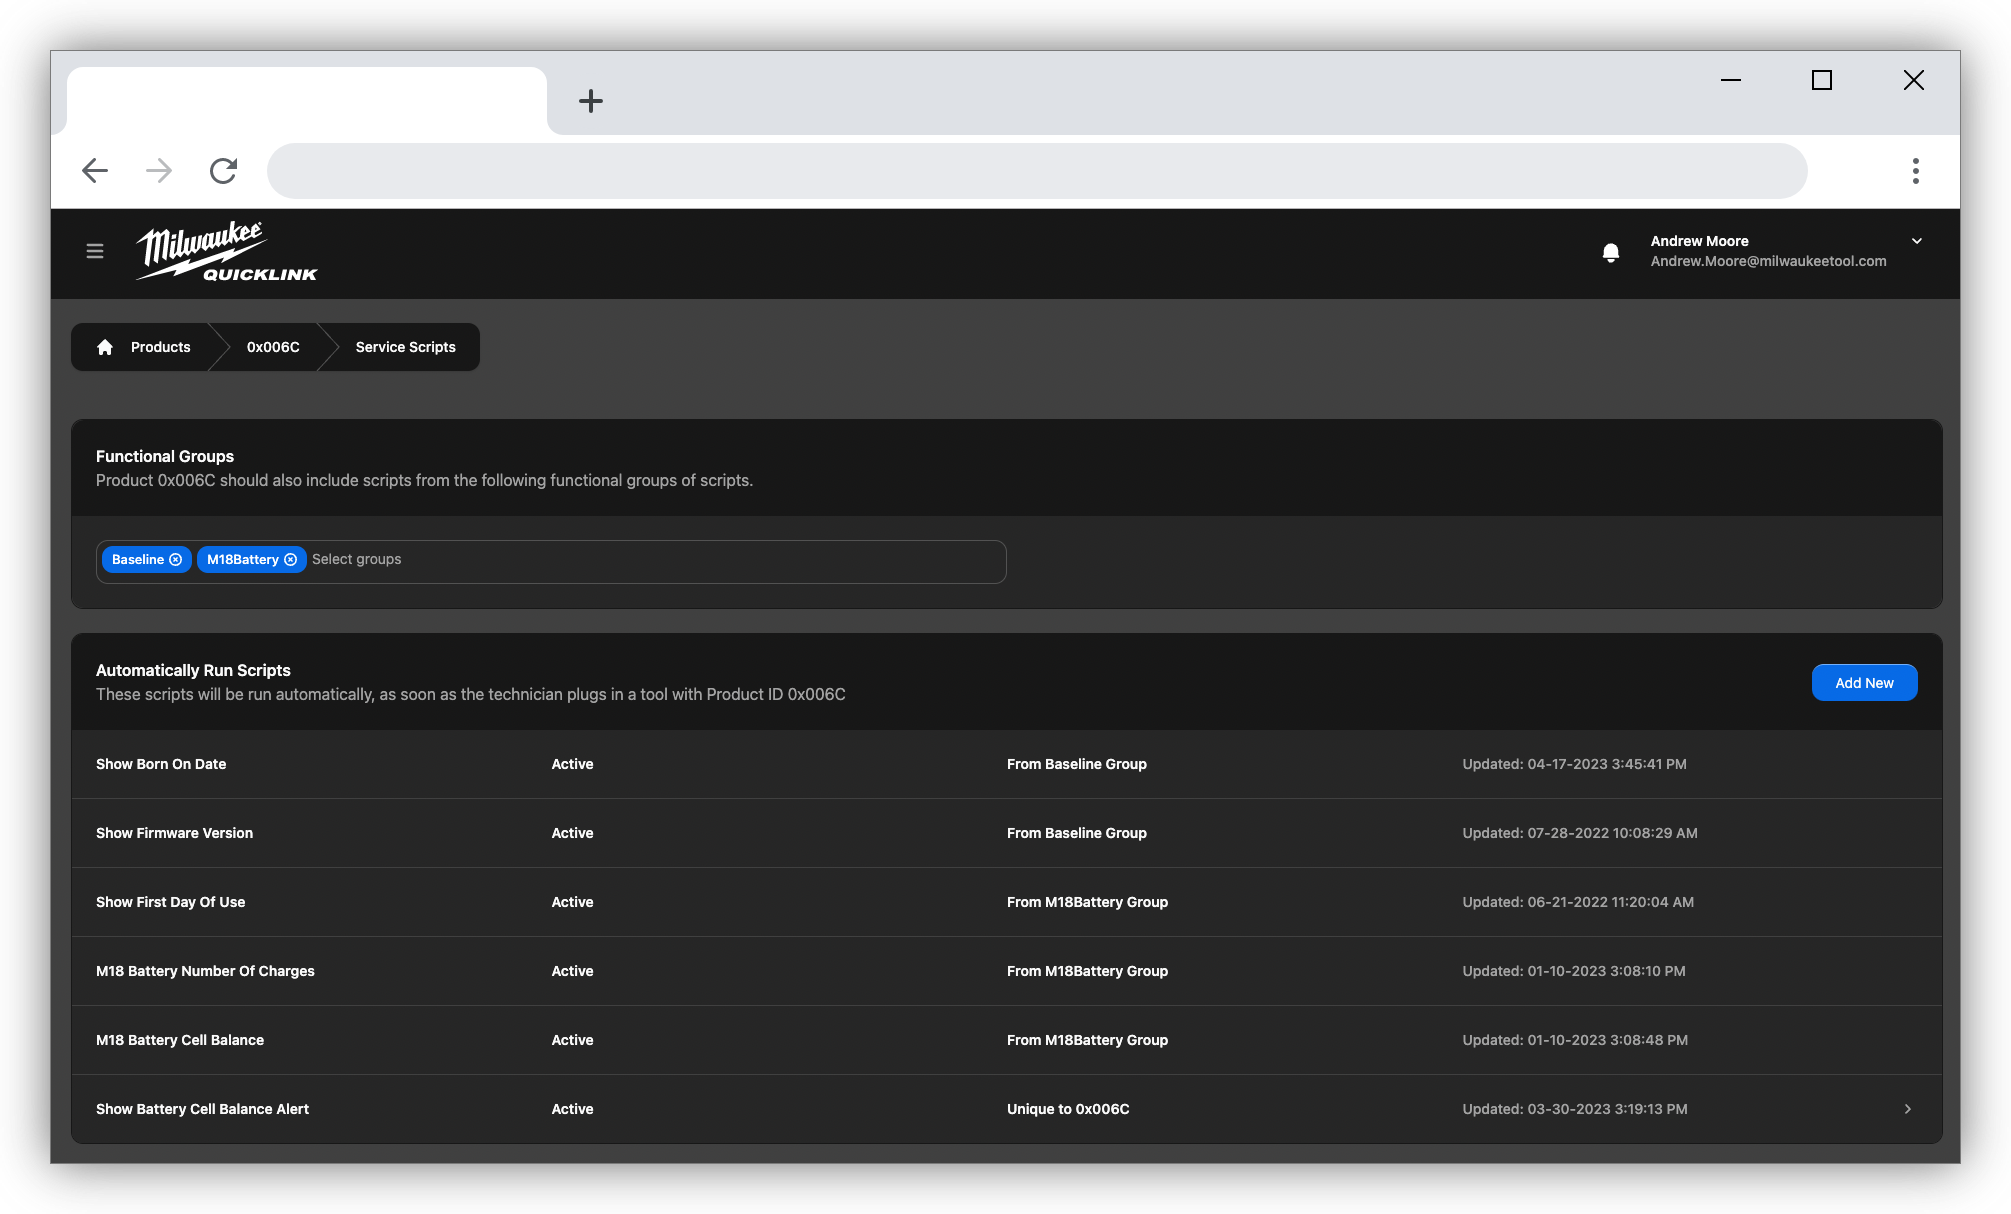Image resolution: width=2011 pixels, height=1214 pixels.
Task: Open the Show Battery Cell Balance Alert chevron
Action: click(1908, 1109)
